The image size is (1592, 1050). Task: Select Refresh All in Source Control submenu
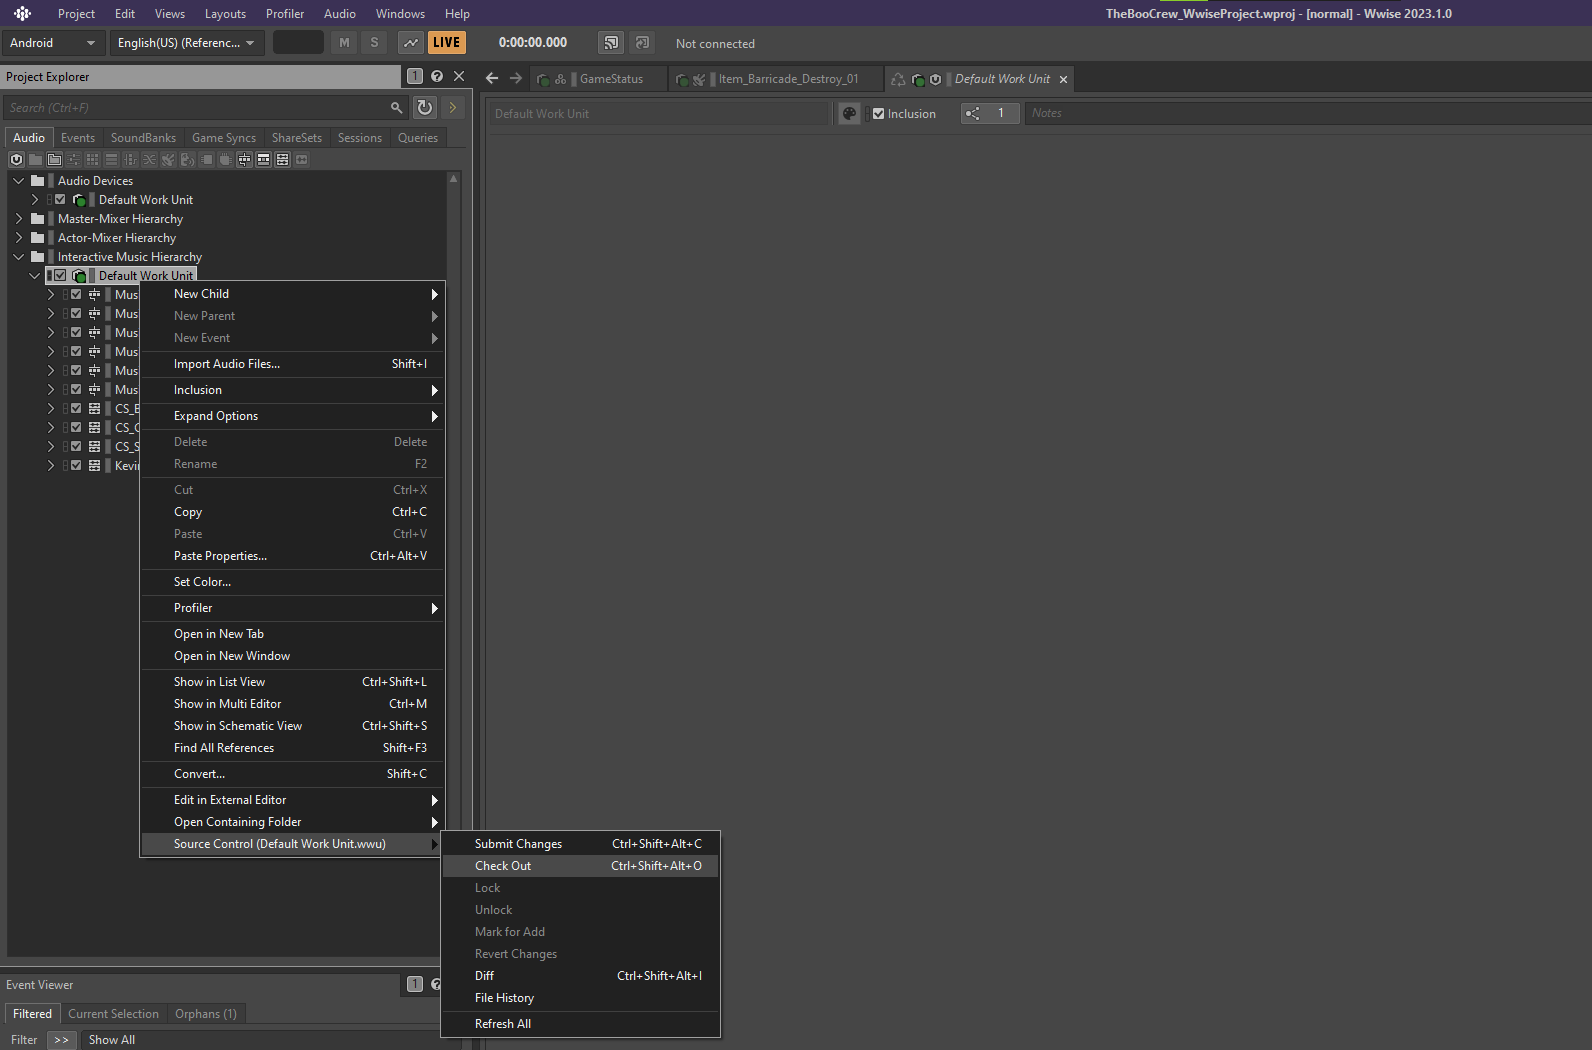click(580, 1024)
